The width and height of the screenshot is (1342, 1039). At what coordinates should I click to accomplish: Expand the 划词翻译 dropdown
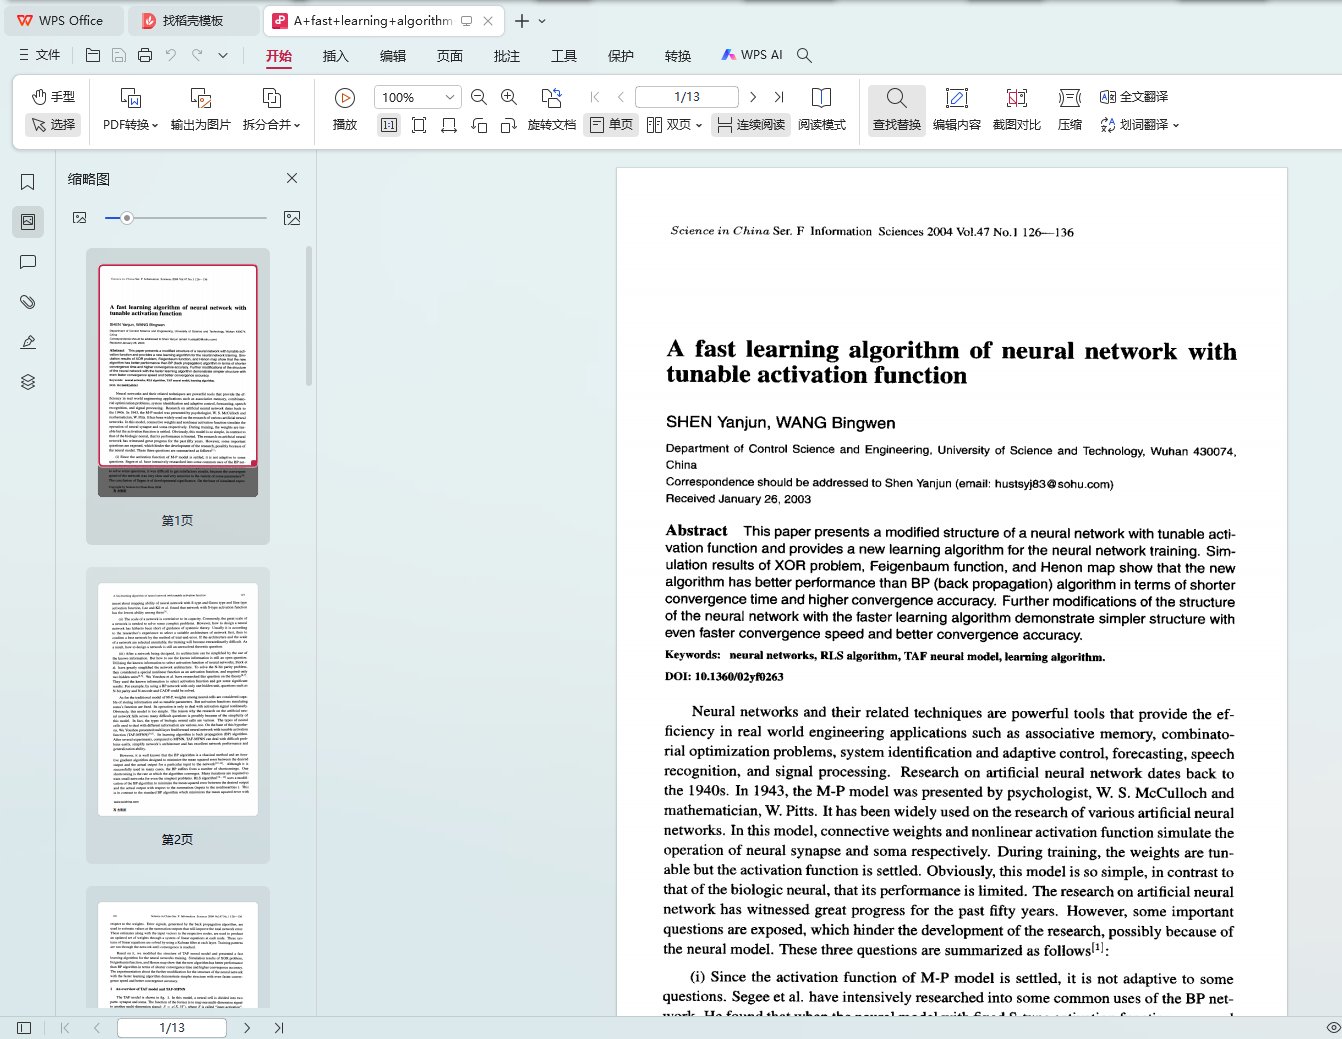tap(1176, 126)
